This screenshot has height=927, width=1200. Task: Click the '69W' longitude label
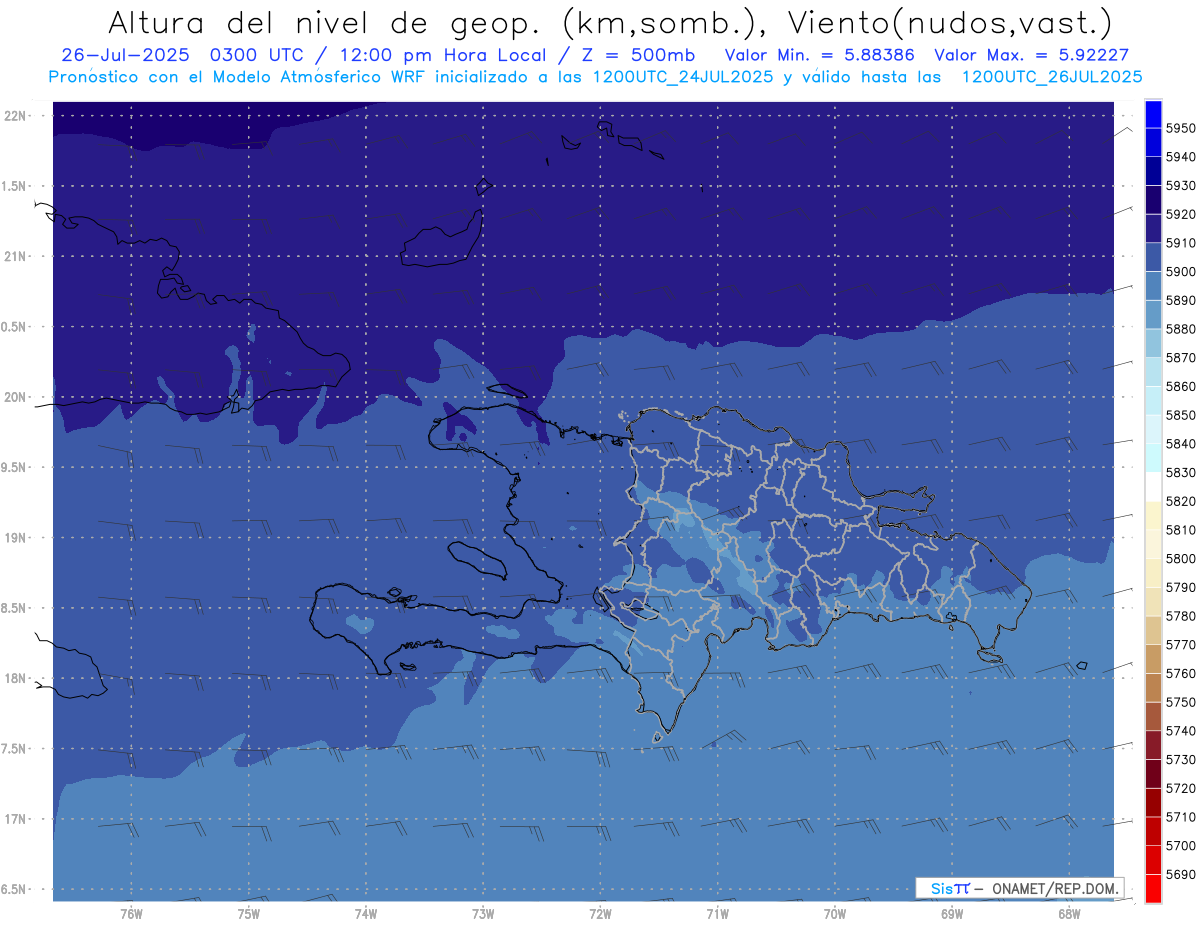952,914
